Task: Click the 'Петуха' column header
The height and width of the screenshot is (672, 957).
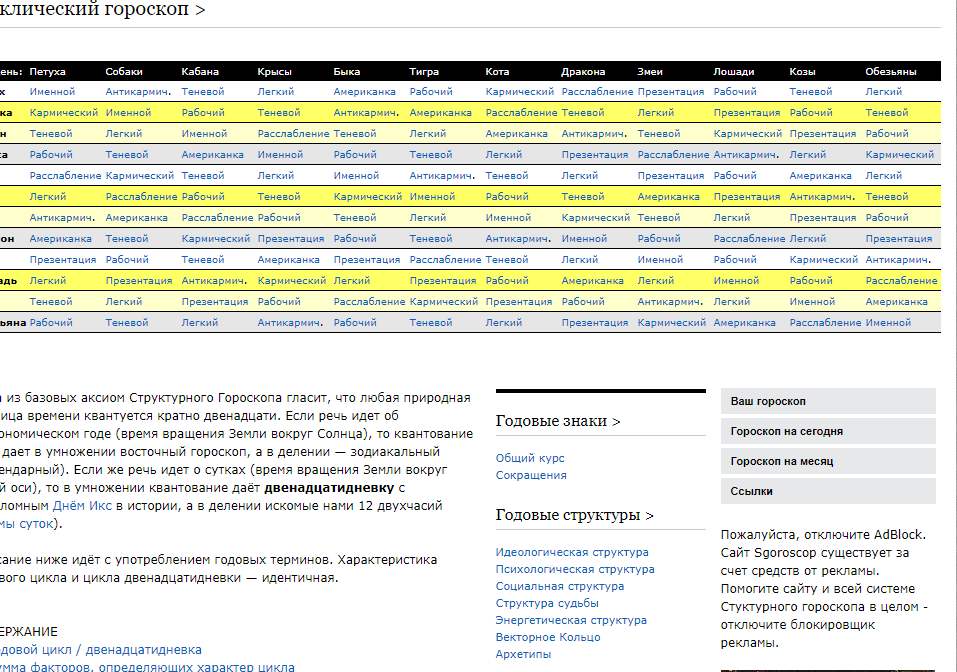Action: click(47, 71)
